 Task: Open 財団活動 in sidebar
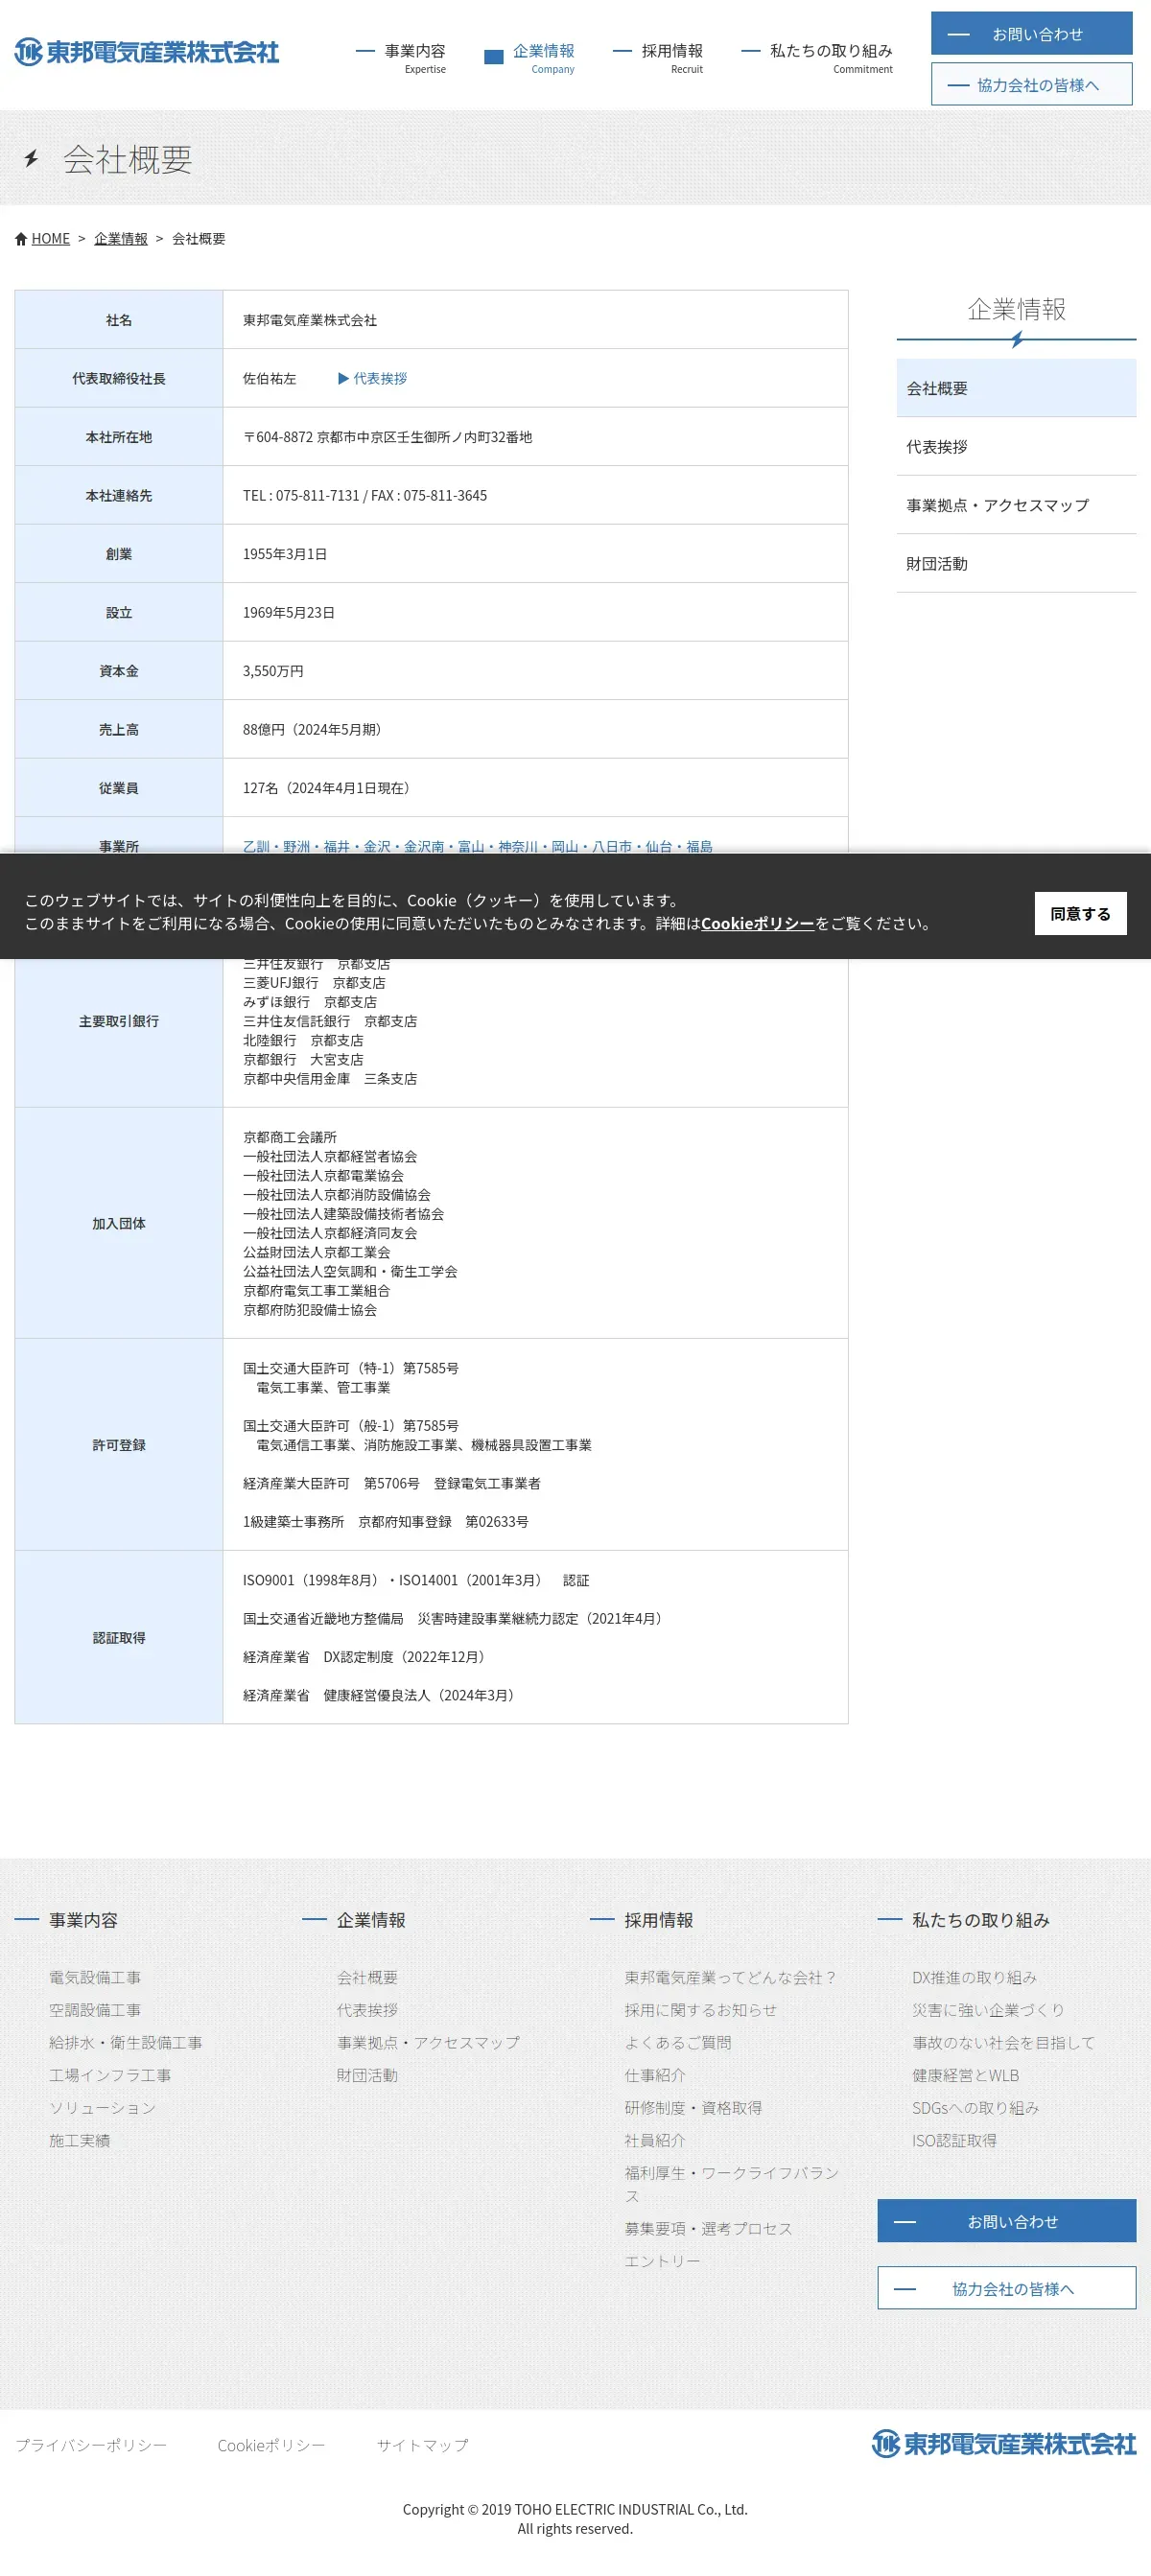point(1016,564)
